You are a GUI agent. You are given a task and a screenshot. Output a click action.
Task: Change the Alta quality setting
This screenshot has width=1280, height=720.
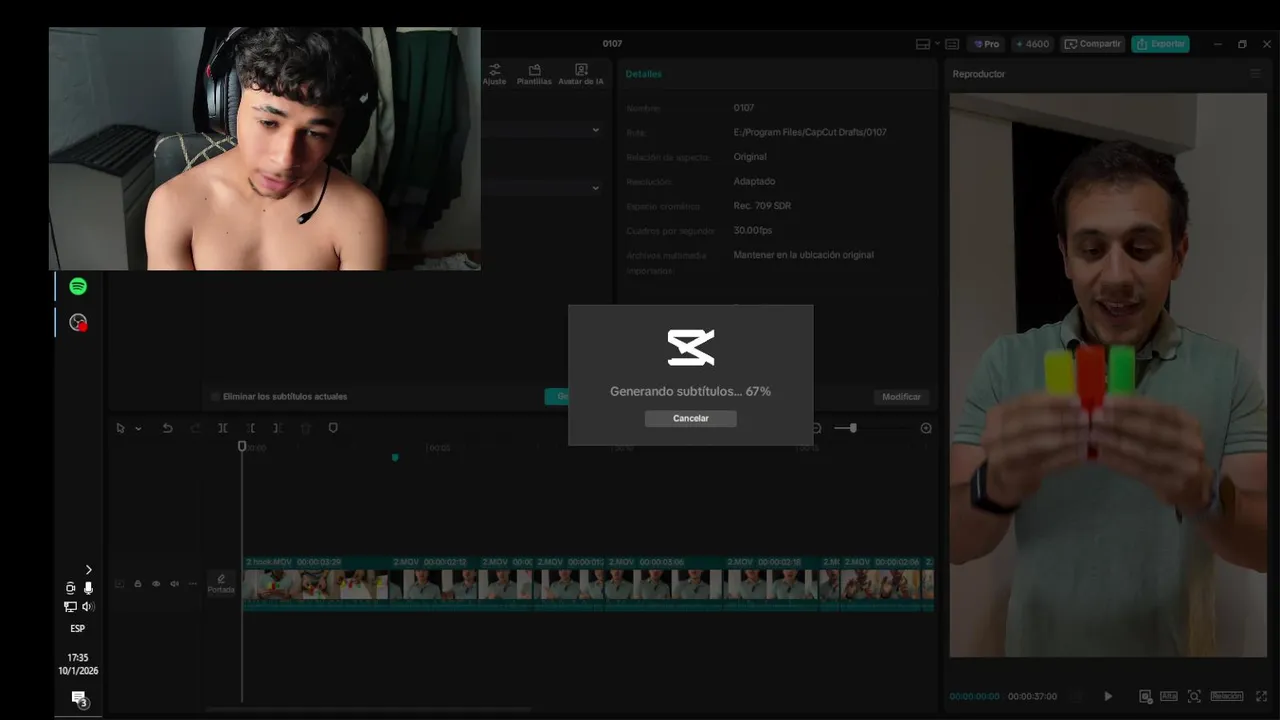point(1169,696)
